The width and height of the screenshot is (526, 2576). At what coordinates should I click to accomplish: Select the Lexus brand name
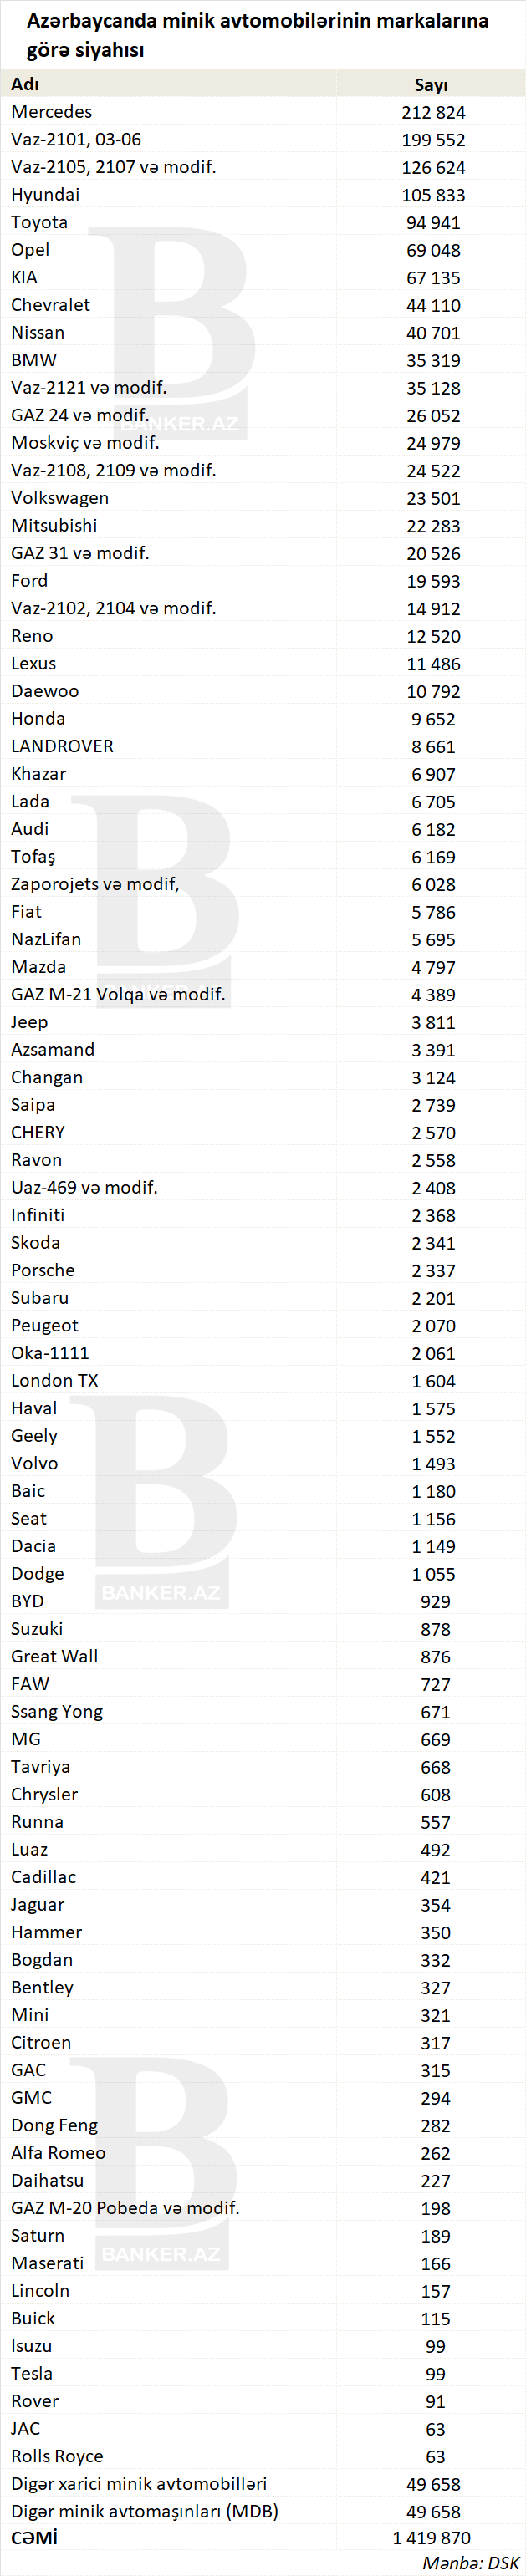pos(33,663)
